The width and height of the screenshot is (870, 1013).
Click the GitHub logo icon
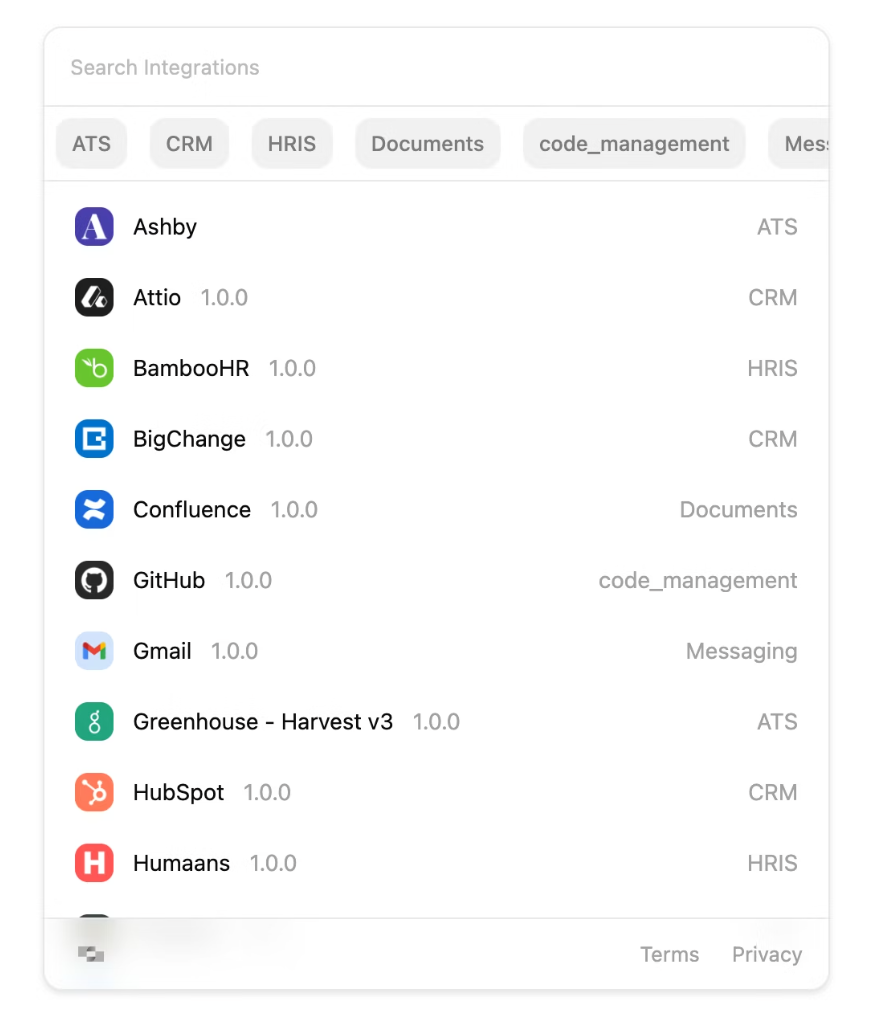point(93,580)
